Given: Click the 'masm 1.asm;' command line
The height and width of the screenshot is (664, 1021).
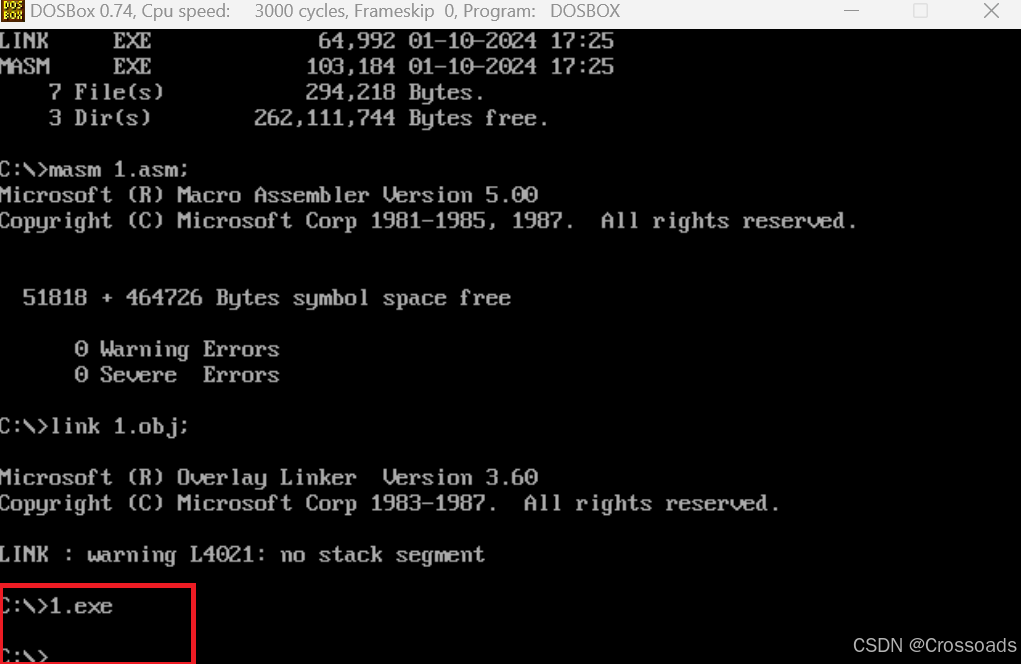Looking at the screenshot, I should pyautogui.click(x=94, y=169).
